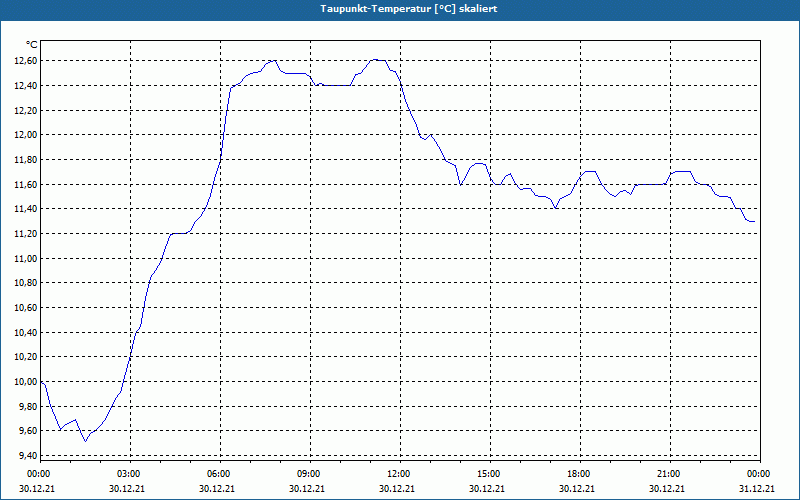Select the 9,60 y-axis label

(29, 431)
